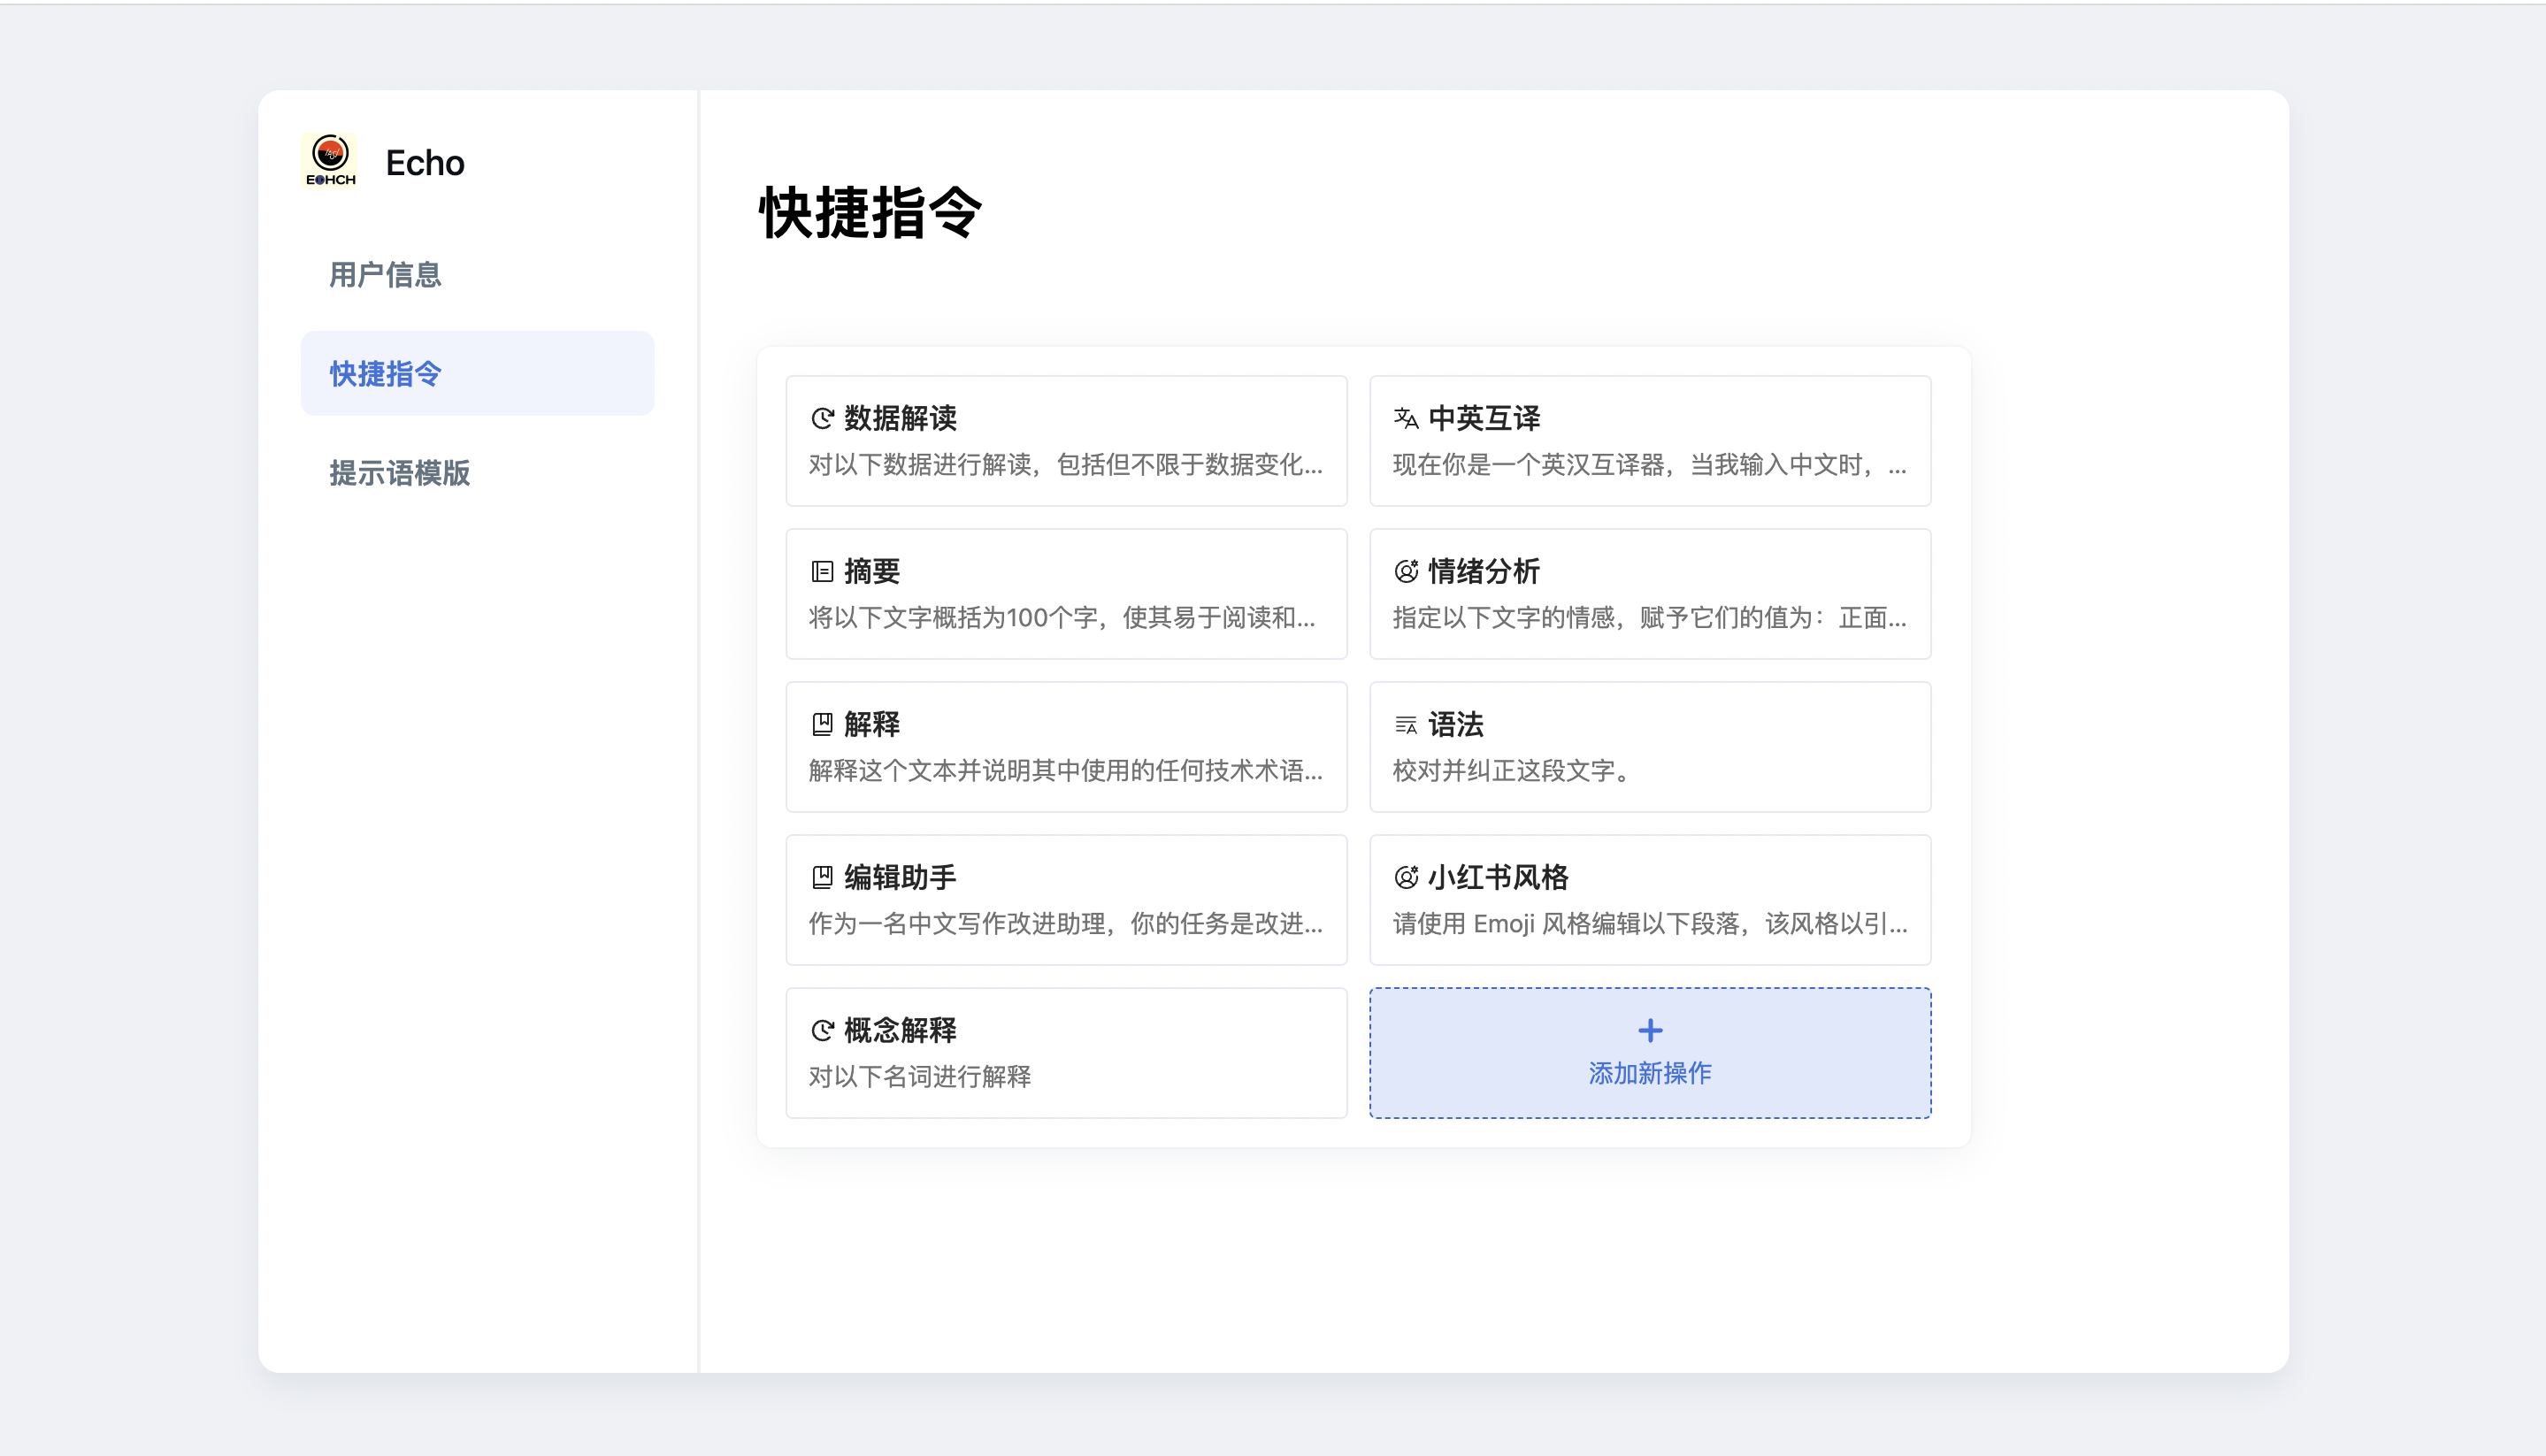This screenshot has width=2546, height=1456.
Task: Open the 中英互译 shortcut card
Action: 1650,441
